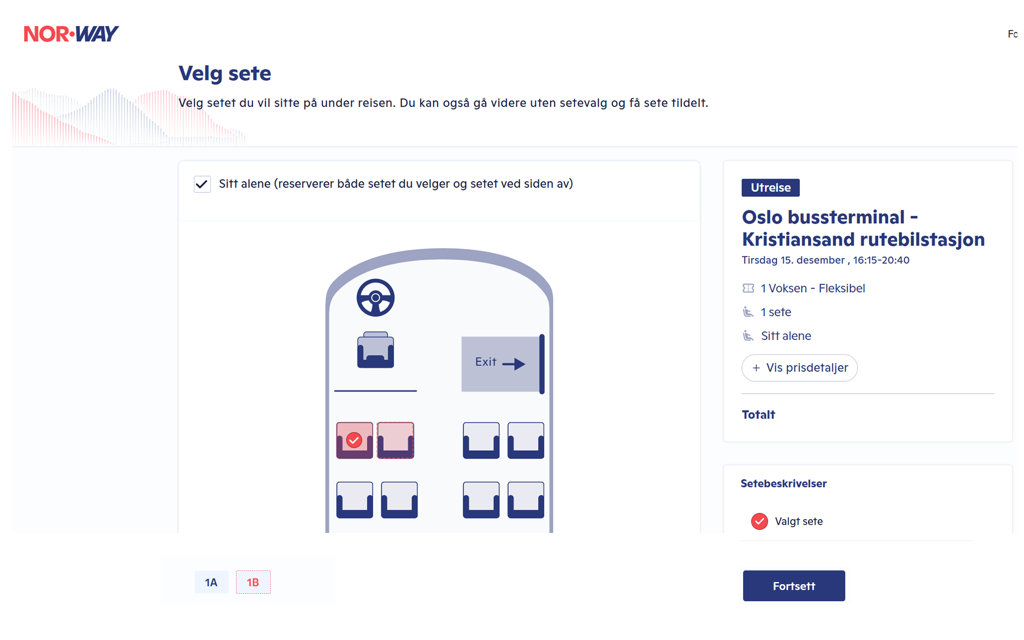Expand Vis prisdetaljer
Image resolution: width=1024 pixels, height=640 pixels.
(x=799, y=368)
